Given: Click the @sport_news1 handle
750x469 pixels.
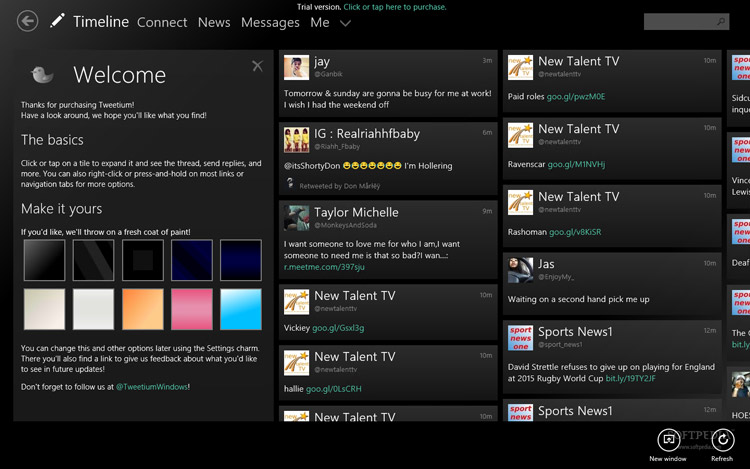Looking at the screenshot, I should 560,344.
